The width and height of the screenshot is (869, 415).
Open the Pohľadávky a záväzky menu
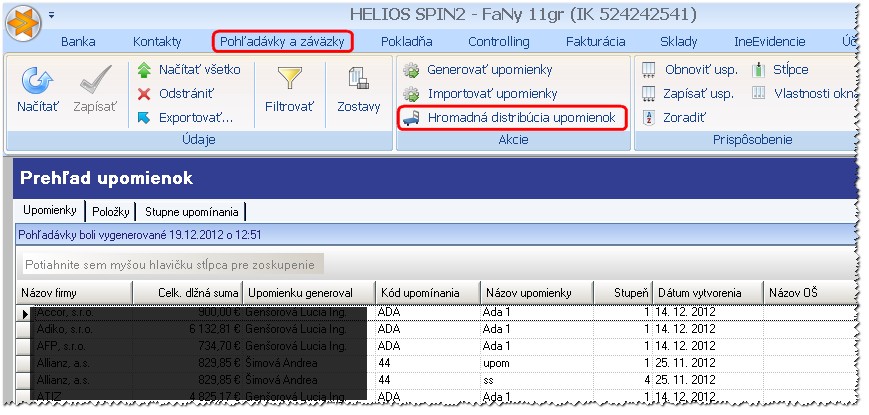[x=283, y=42]
